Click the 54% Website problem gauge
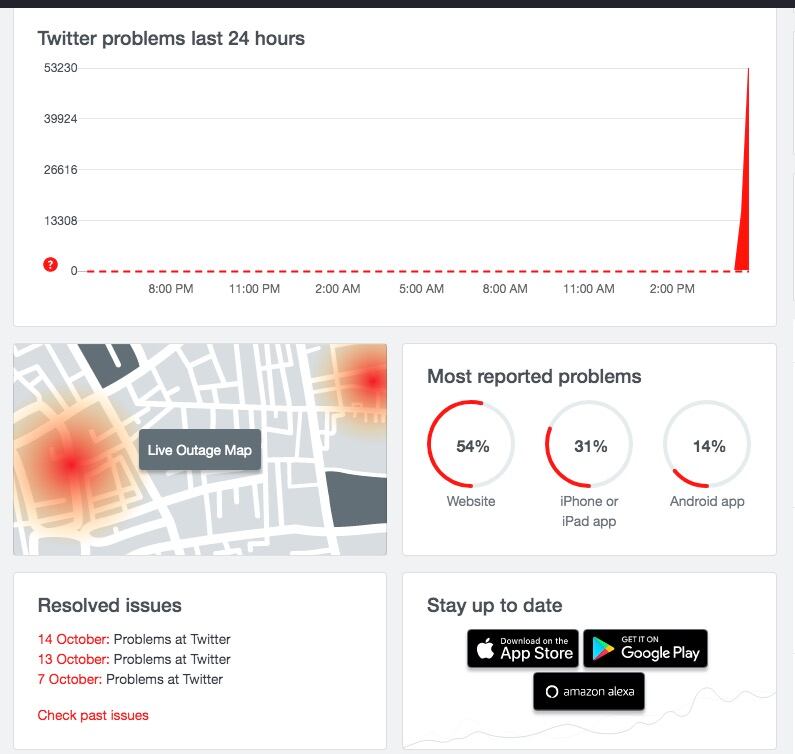This screenshot has width=795, height=754. [x=471, y=446]
